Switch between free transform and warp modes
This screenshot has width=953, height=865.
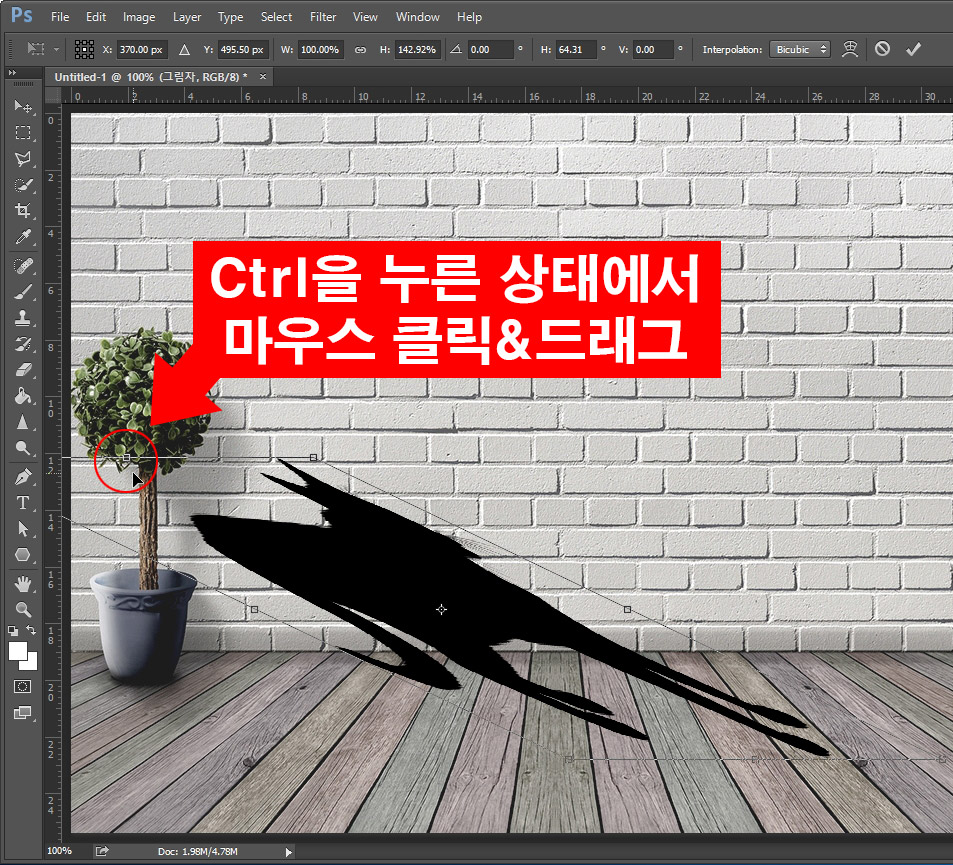849,48
